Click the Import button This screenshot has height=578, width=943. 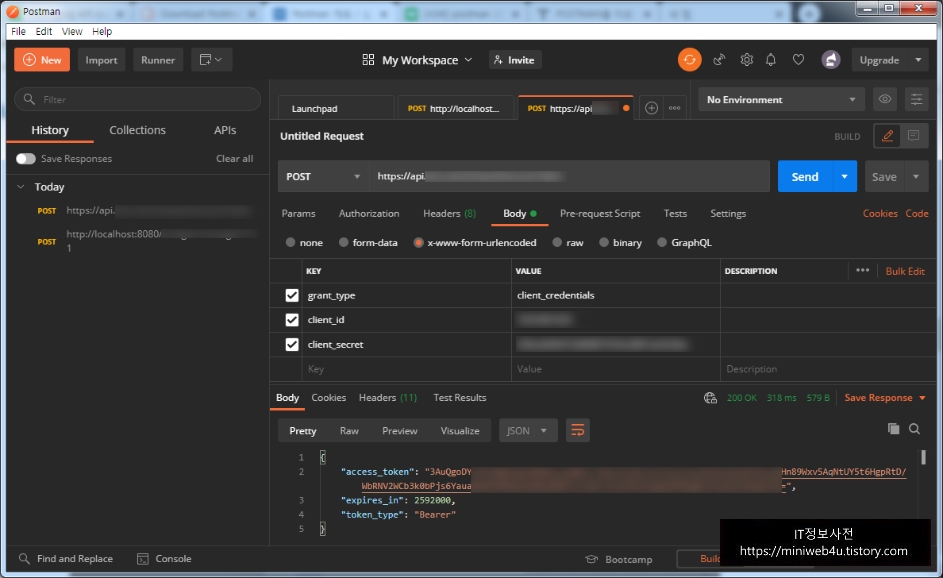(101, 60)
